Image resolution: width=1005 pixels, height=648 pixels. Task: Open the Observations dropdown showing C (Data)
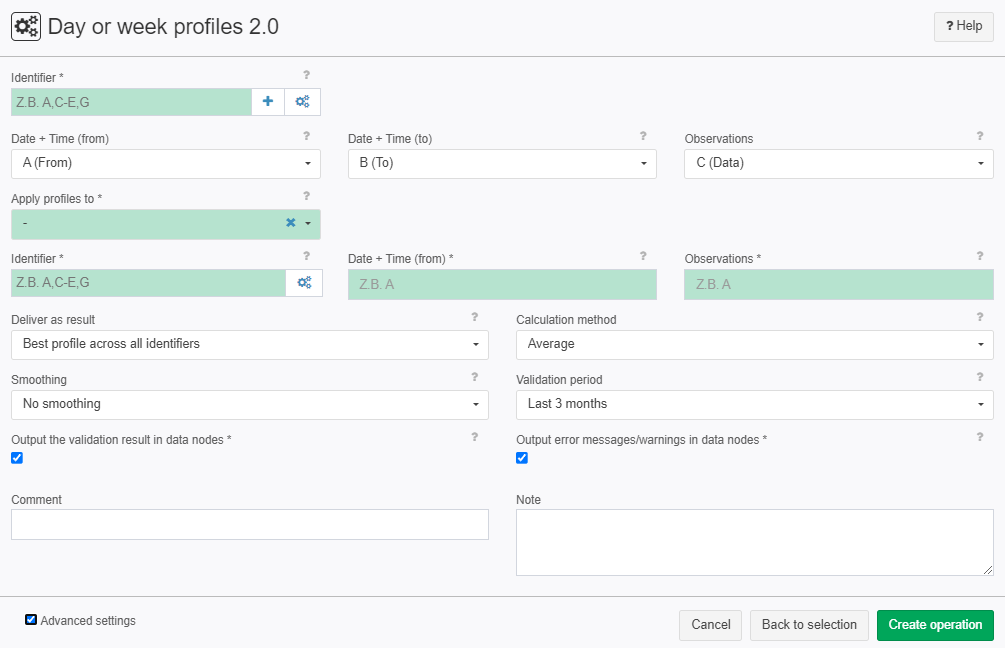coord(838,163)
